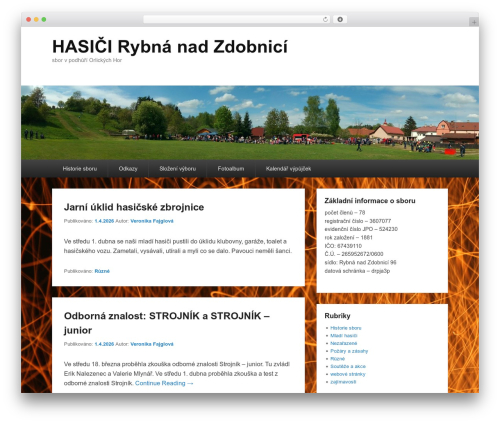The height and width of the screenshot is (423, 500).
Task: Click the site title HASIČI Rybná nad Zdobnicí
Action: point(170,46)
